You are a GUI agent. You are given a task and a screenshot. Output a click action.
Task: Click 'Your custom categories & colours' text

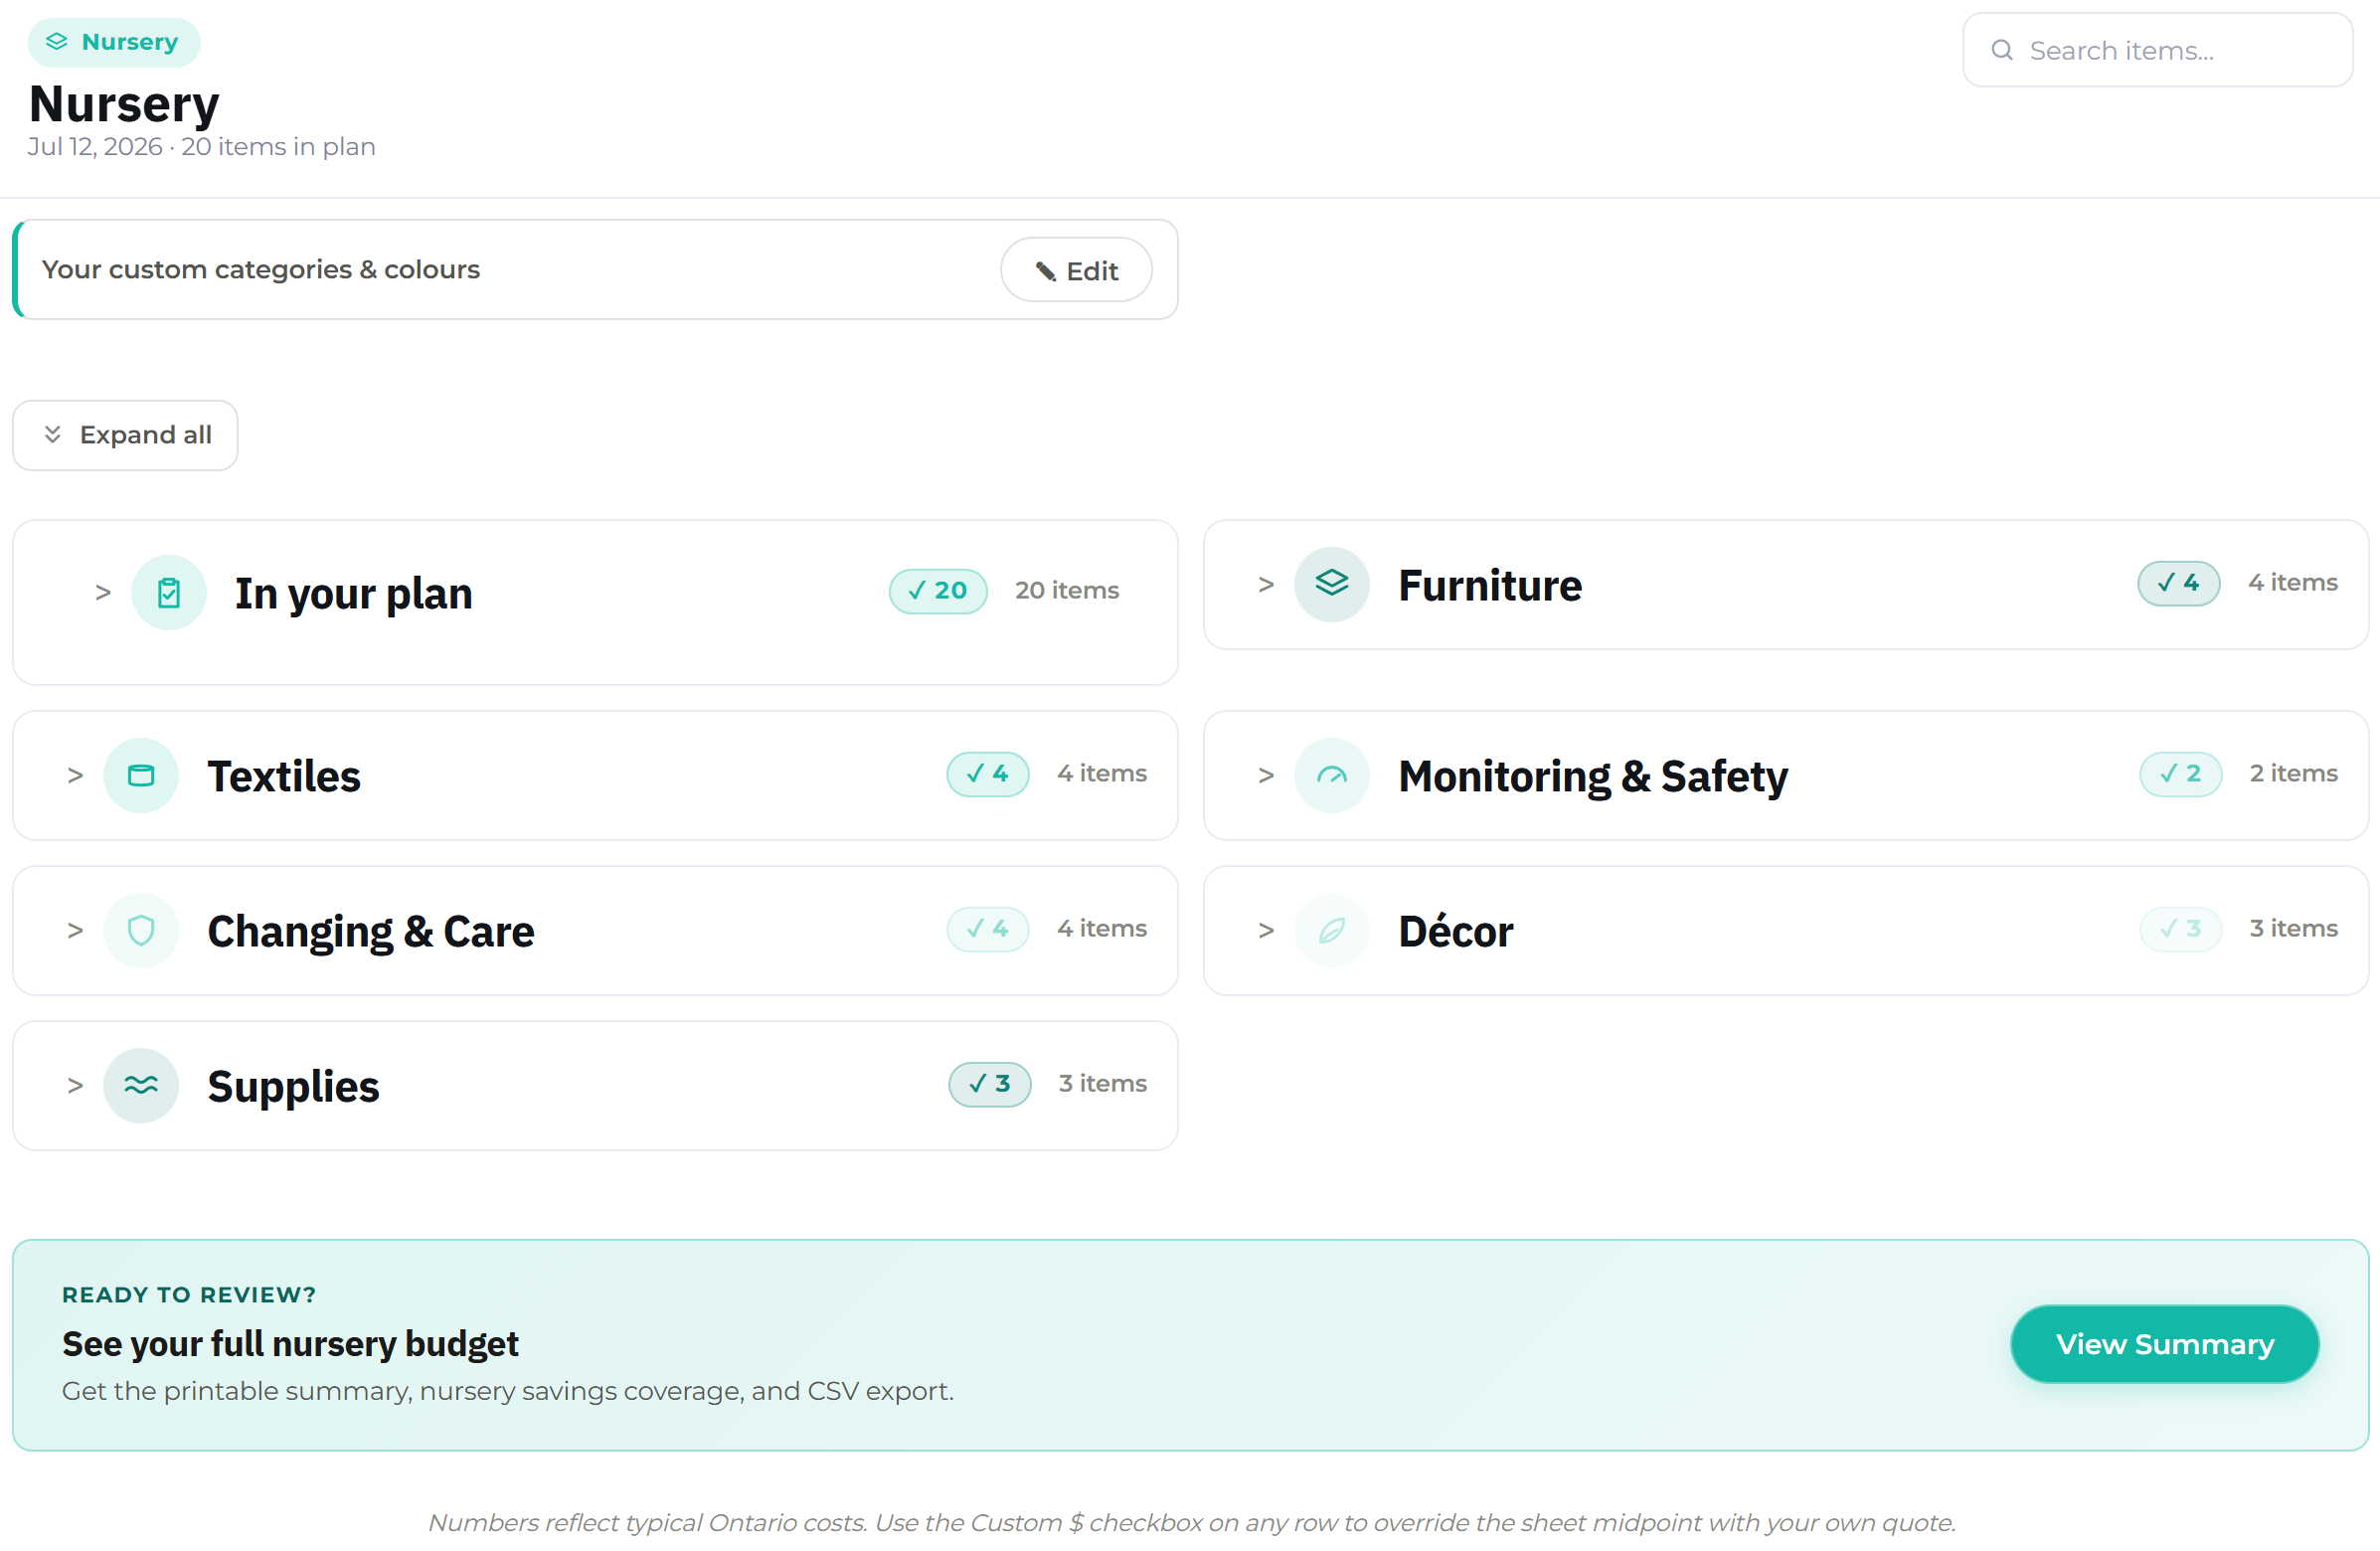(261, 269)
